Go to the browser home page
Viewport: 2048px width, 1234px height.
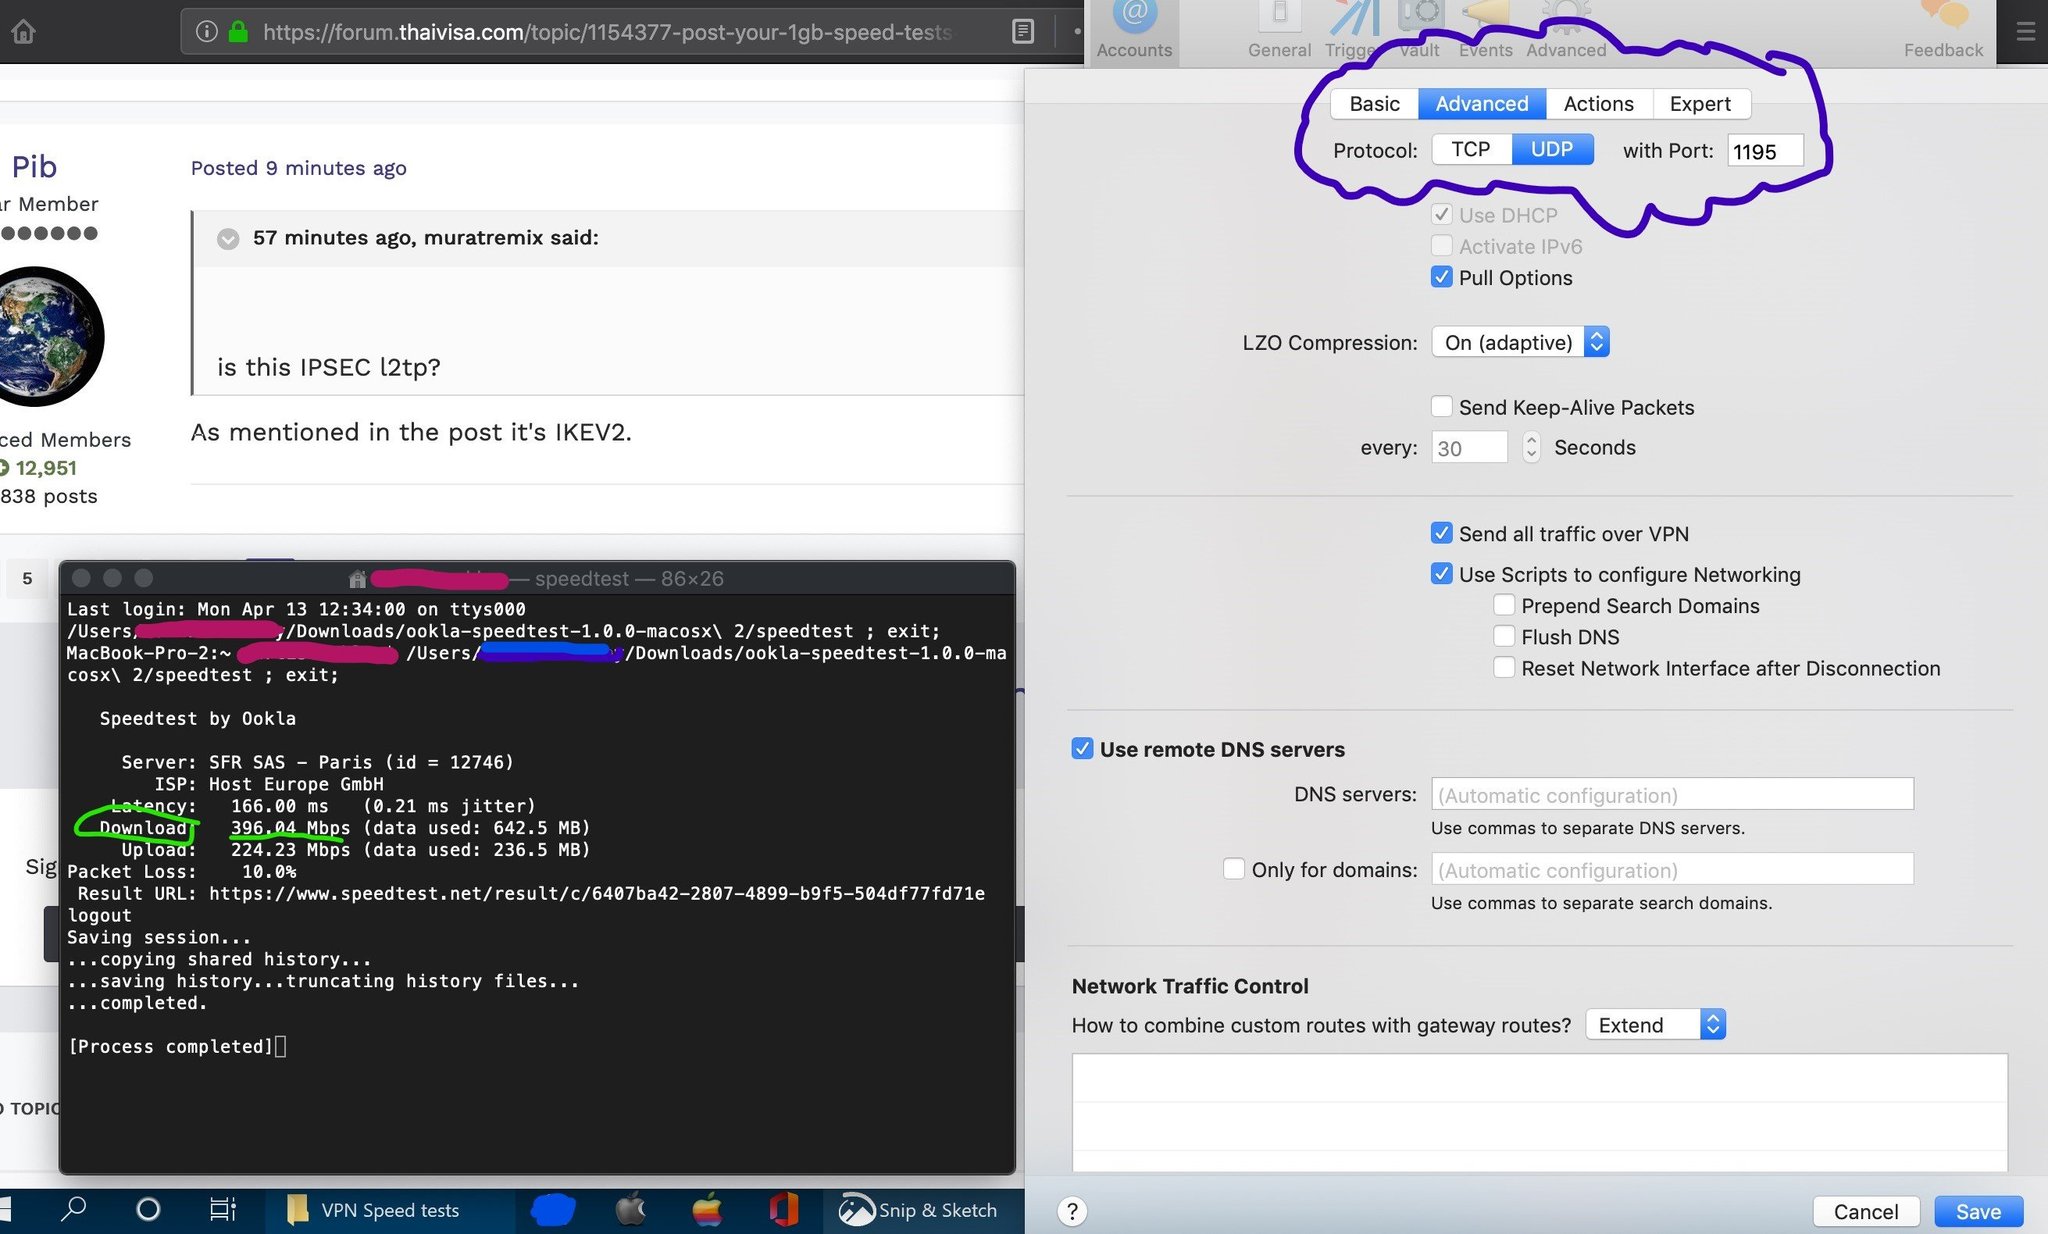pyautogui.click(x=23, y=32)
